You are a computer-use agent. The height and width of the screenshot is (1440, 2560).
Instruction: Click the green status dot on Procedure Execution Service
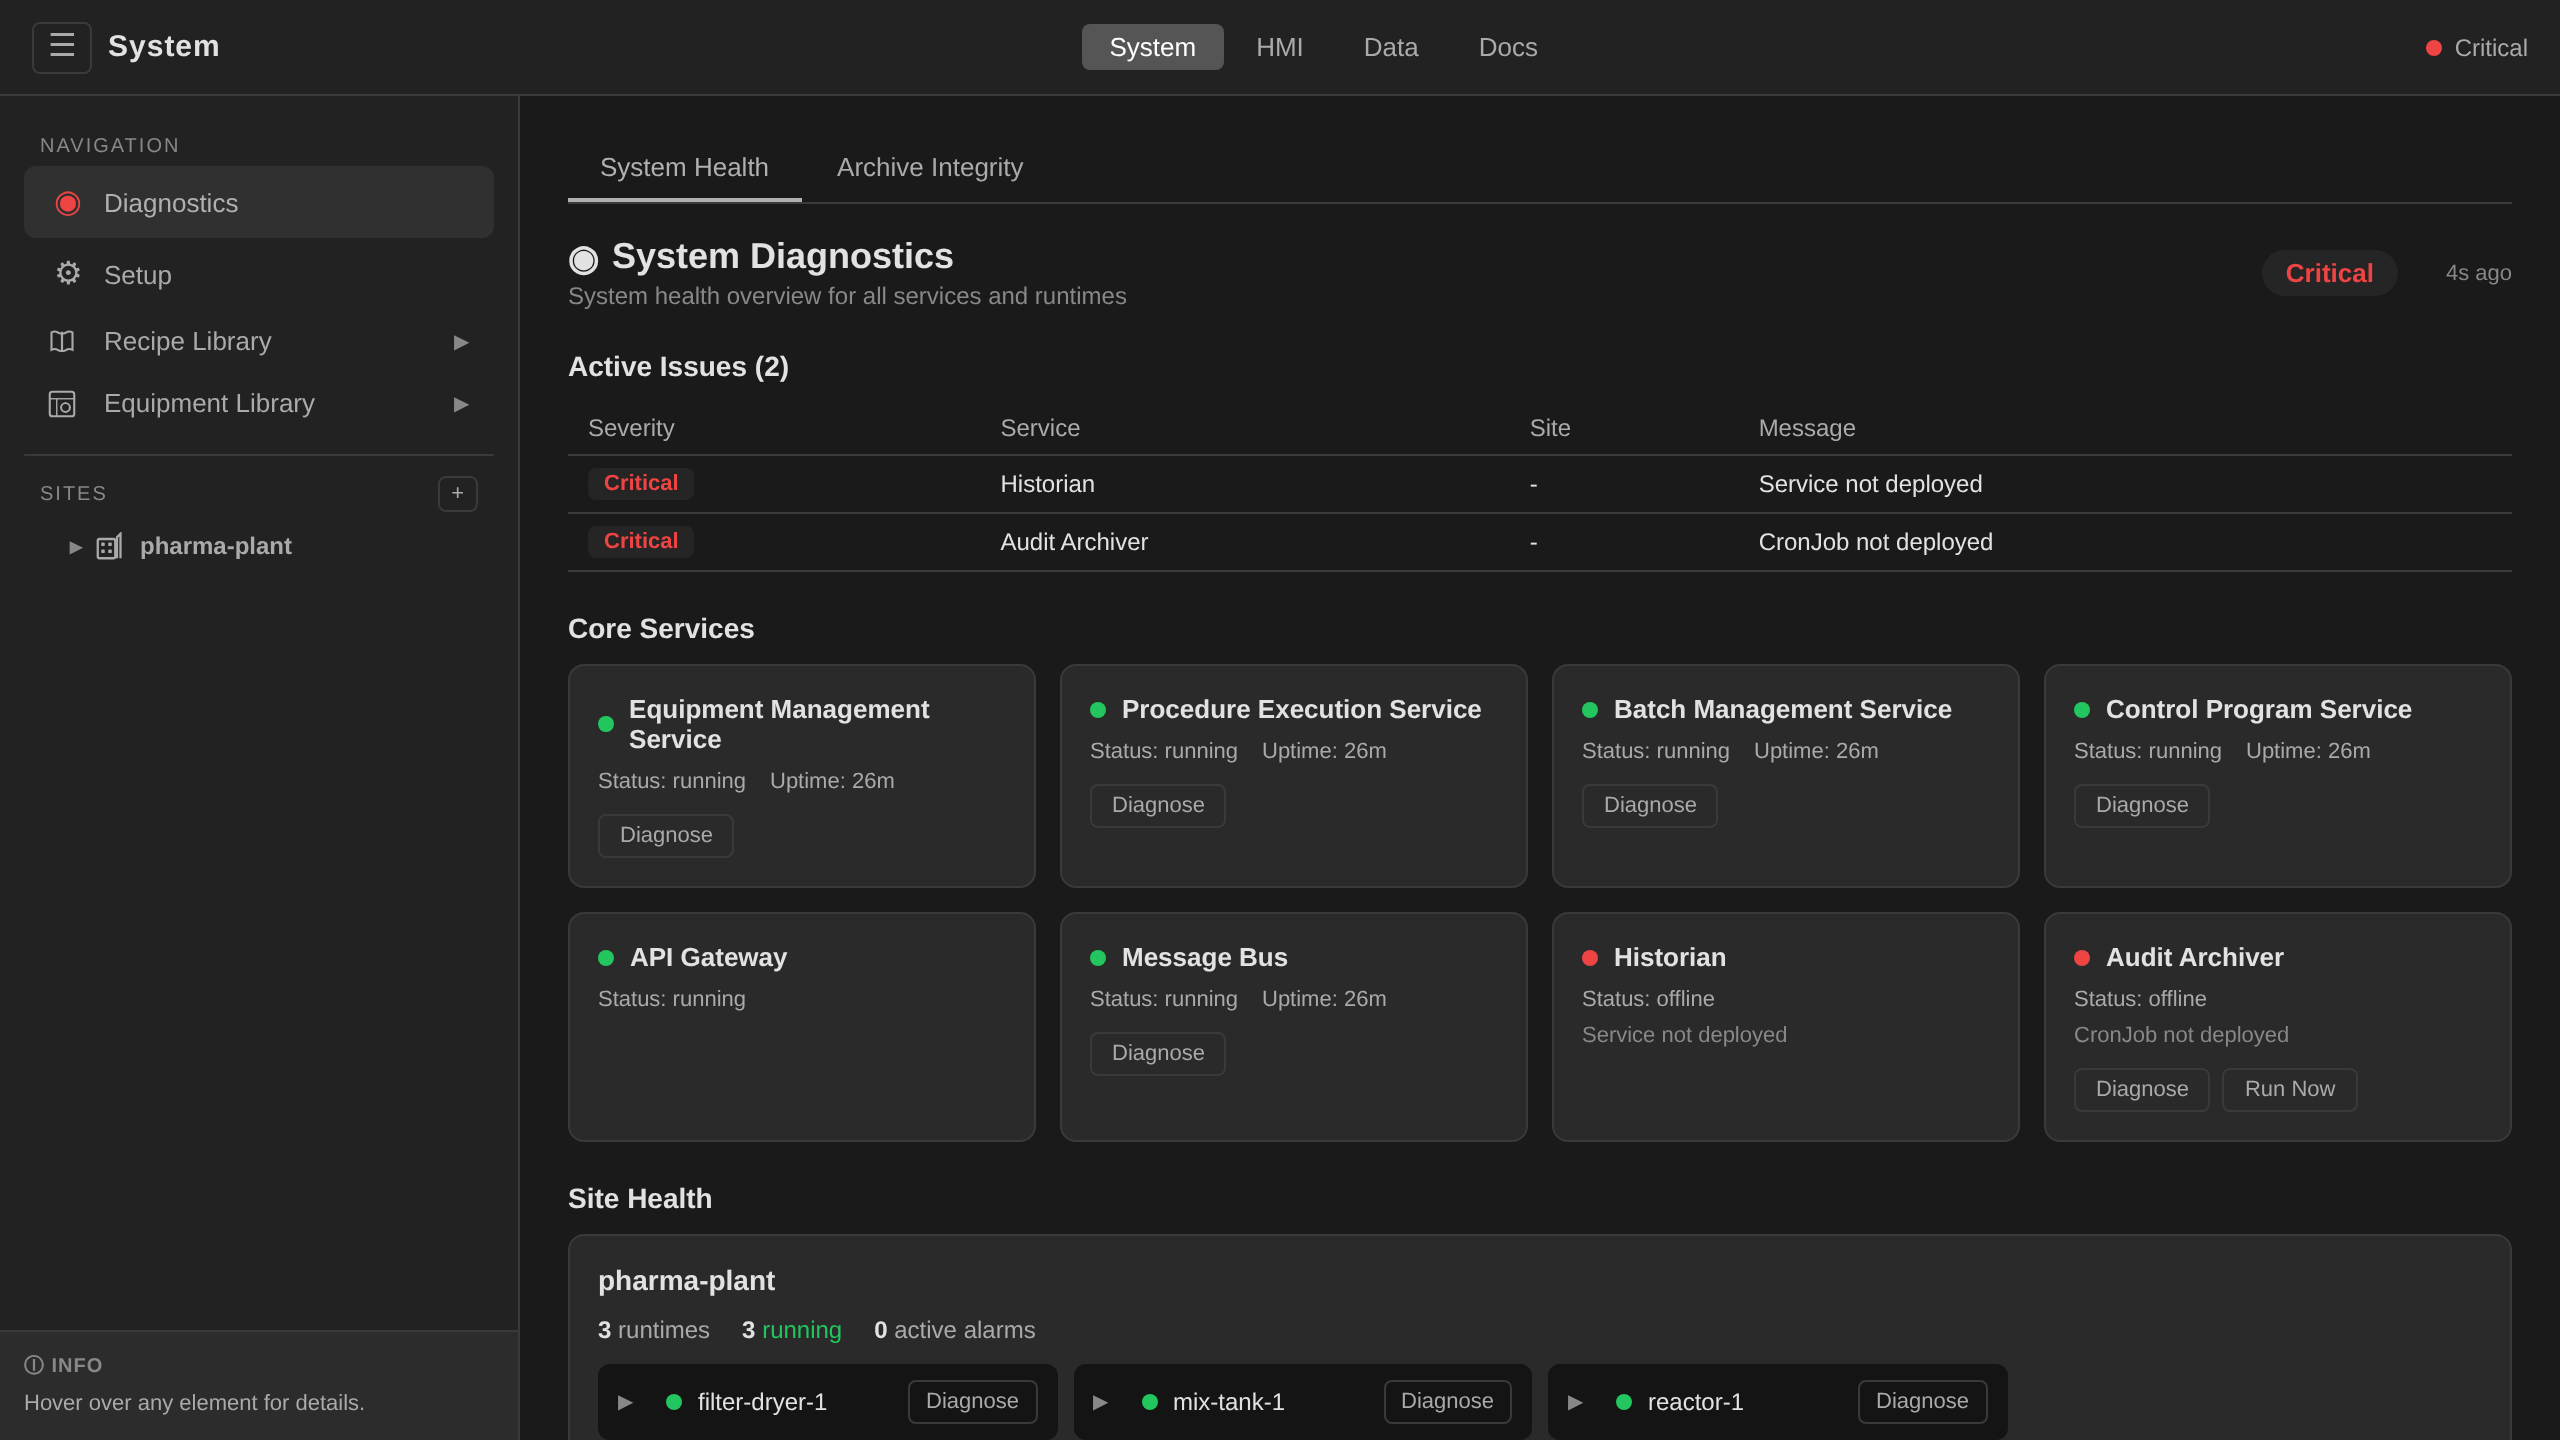(x=1098, y=710)
